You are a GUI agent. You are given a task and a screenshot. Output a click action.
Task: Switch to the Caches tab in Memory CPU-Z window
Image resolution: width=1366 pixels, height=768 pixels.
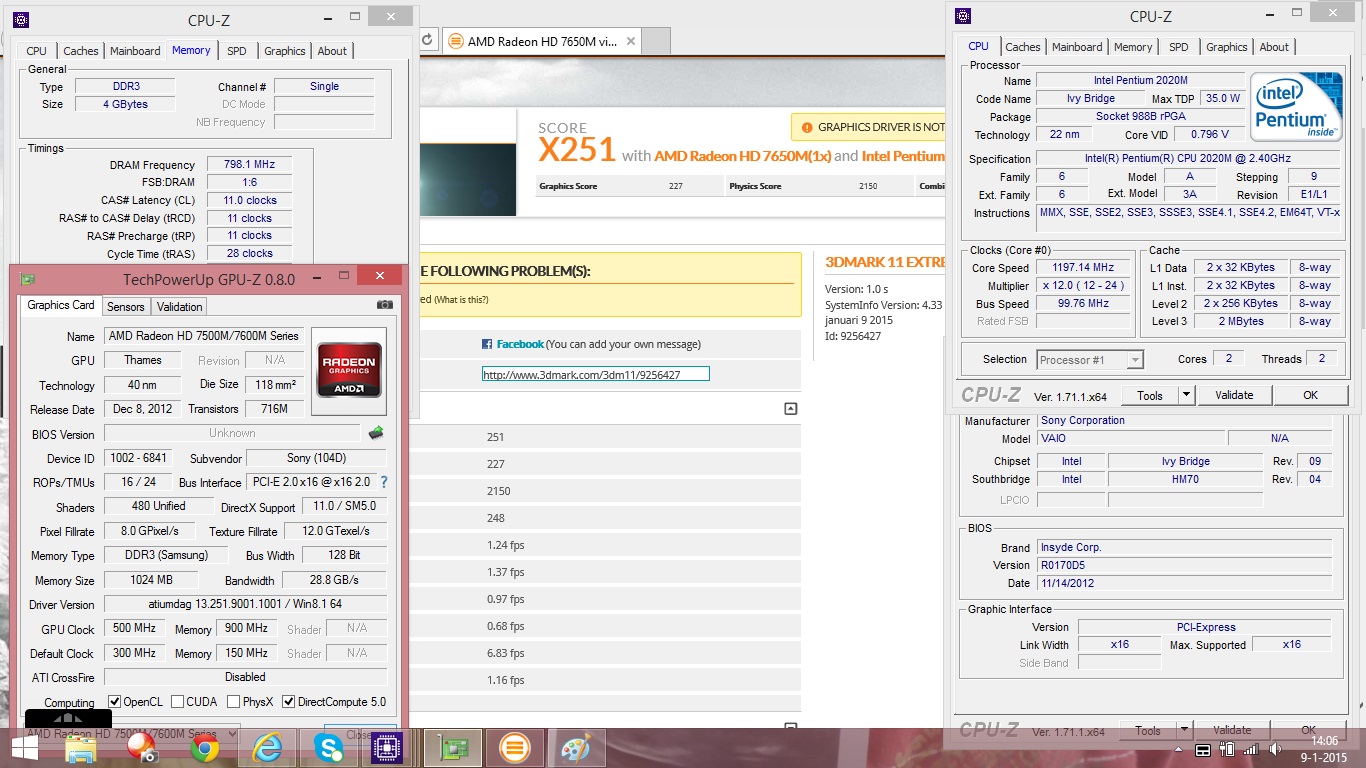[81, 51]
